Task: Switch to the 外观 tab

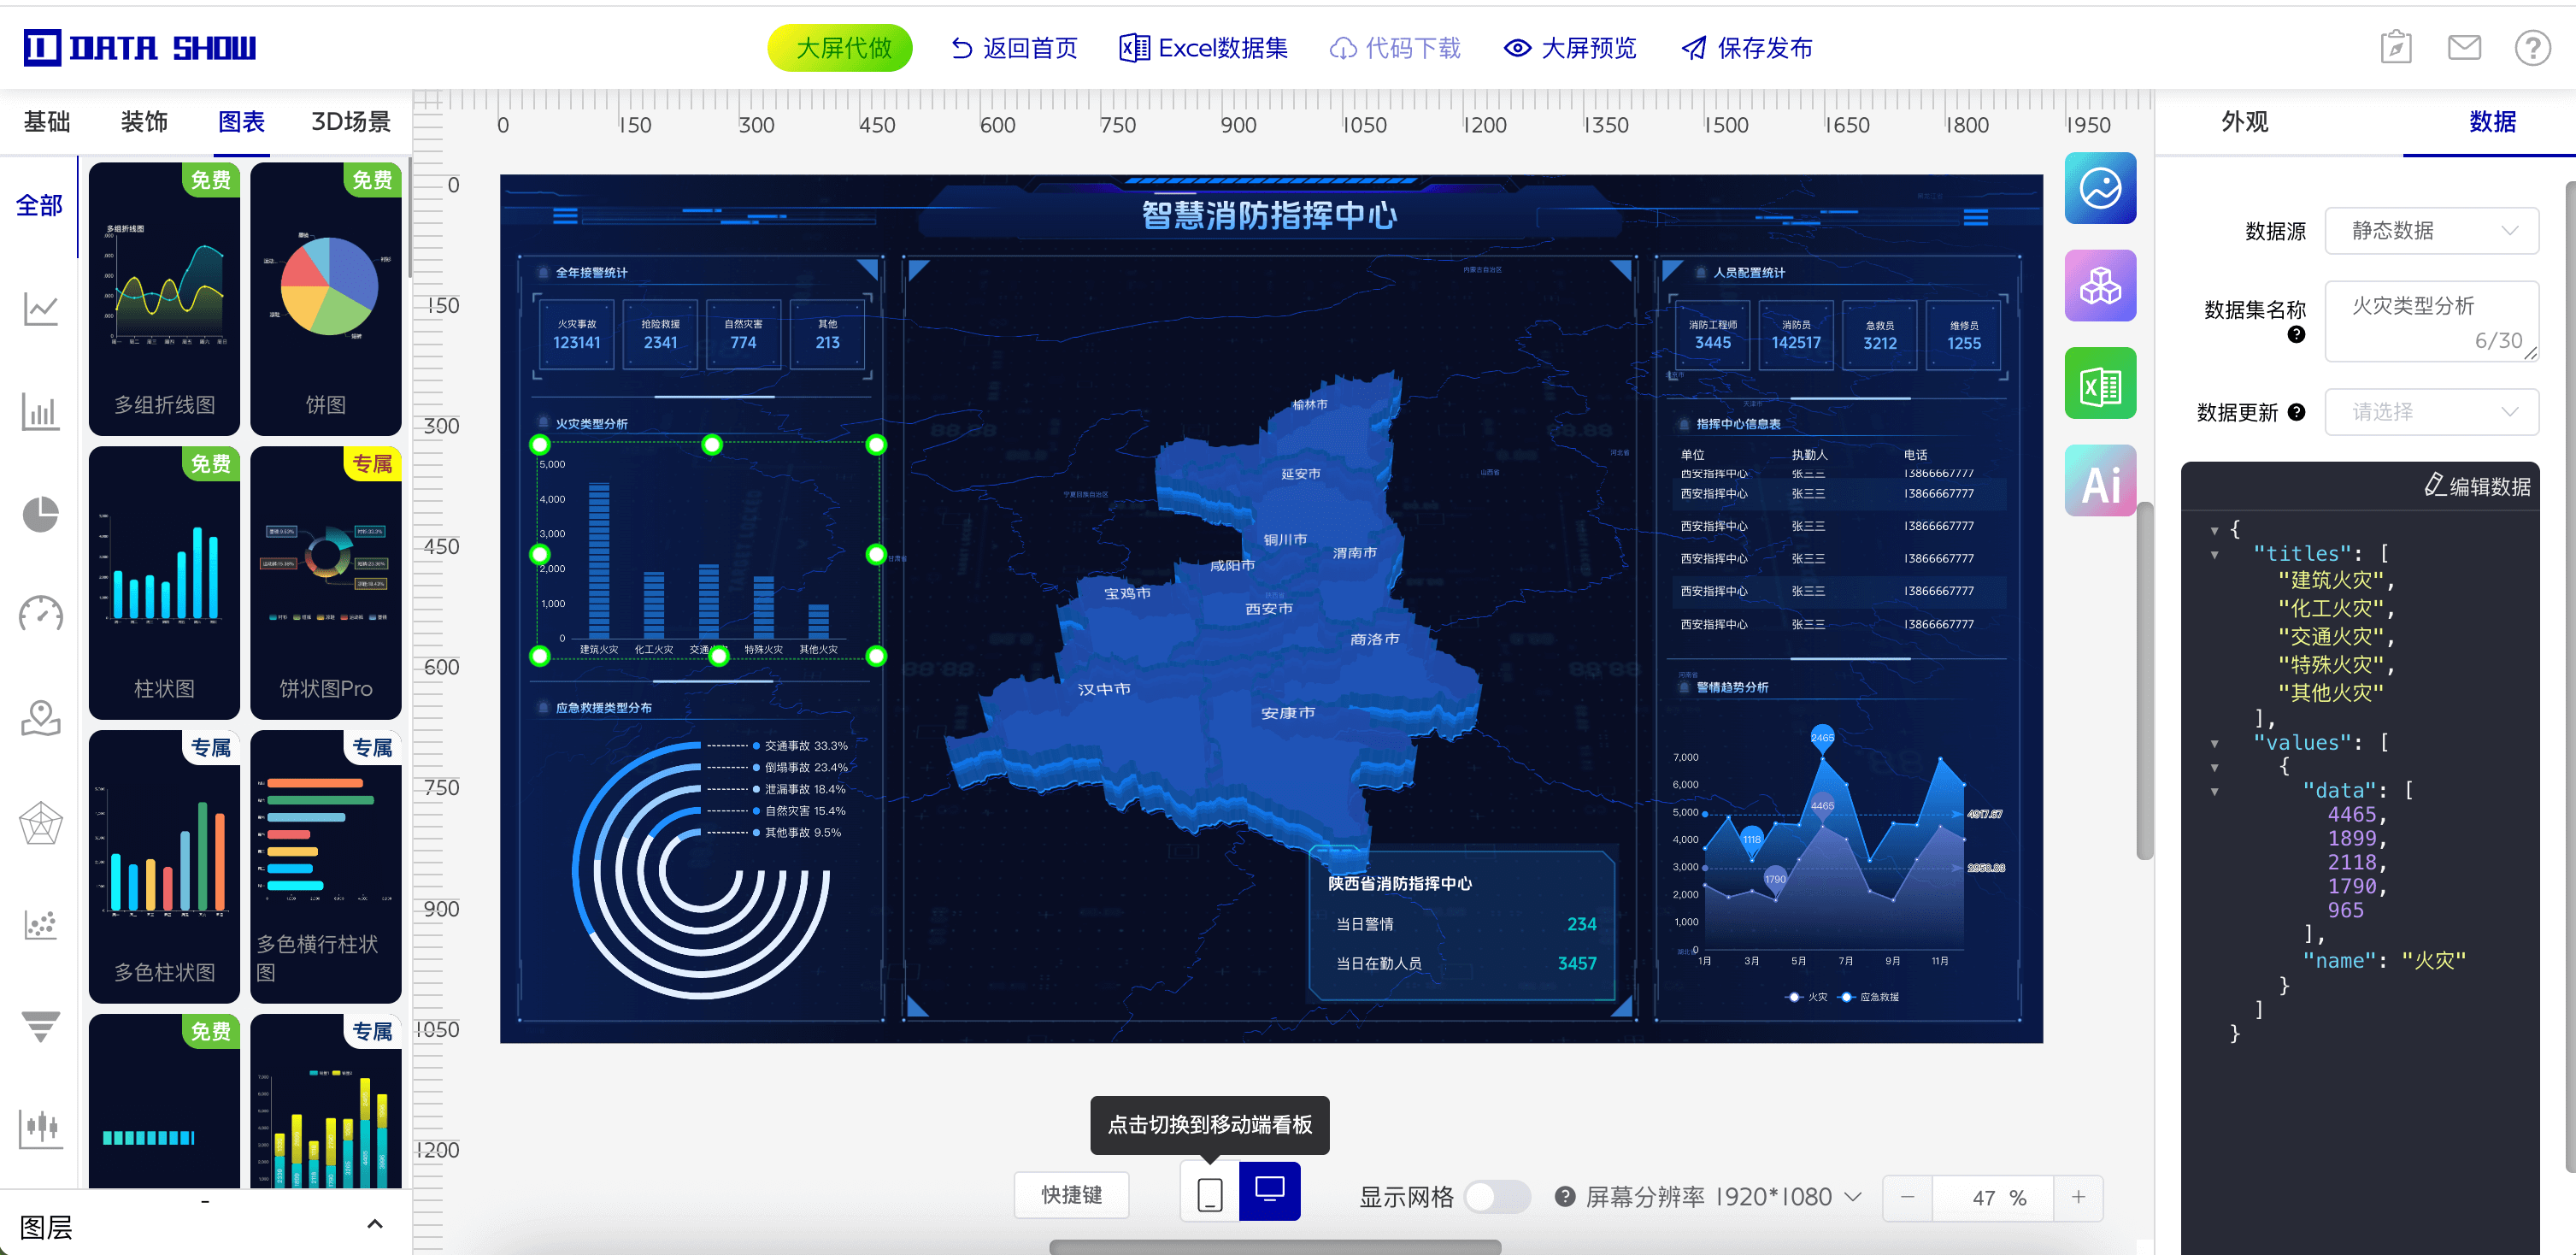Action: [2244, 122]
